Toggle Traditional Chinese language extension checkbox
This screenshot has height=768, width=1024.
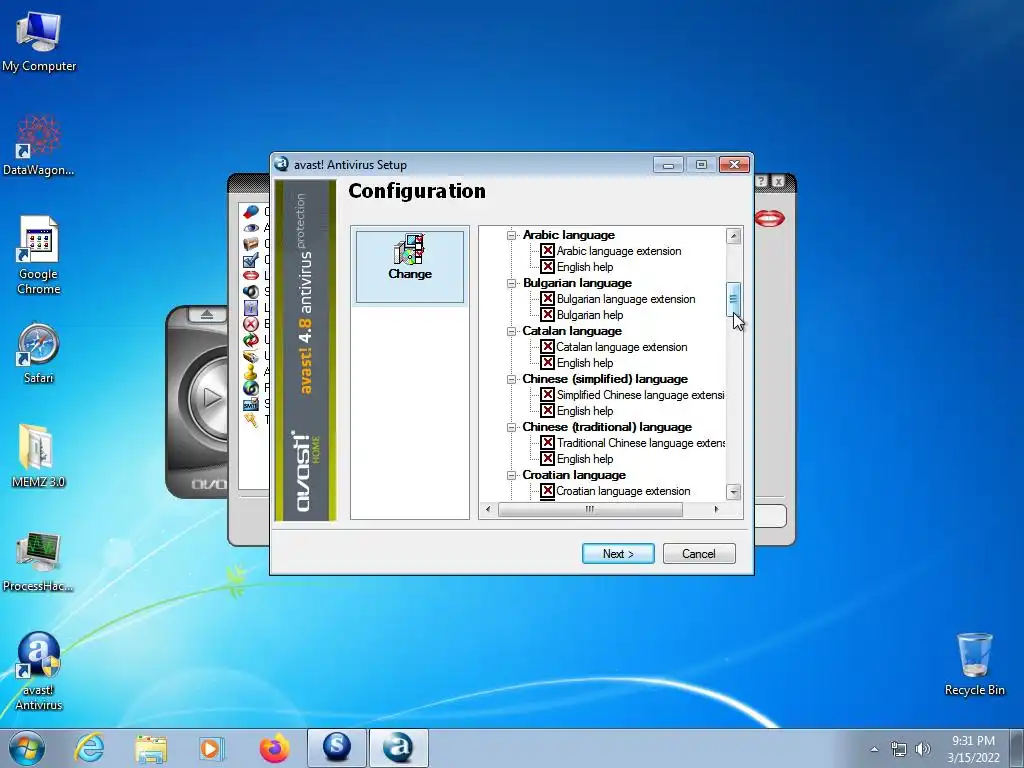(x=547, y=443)
